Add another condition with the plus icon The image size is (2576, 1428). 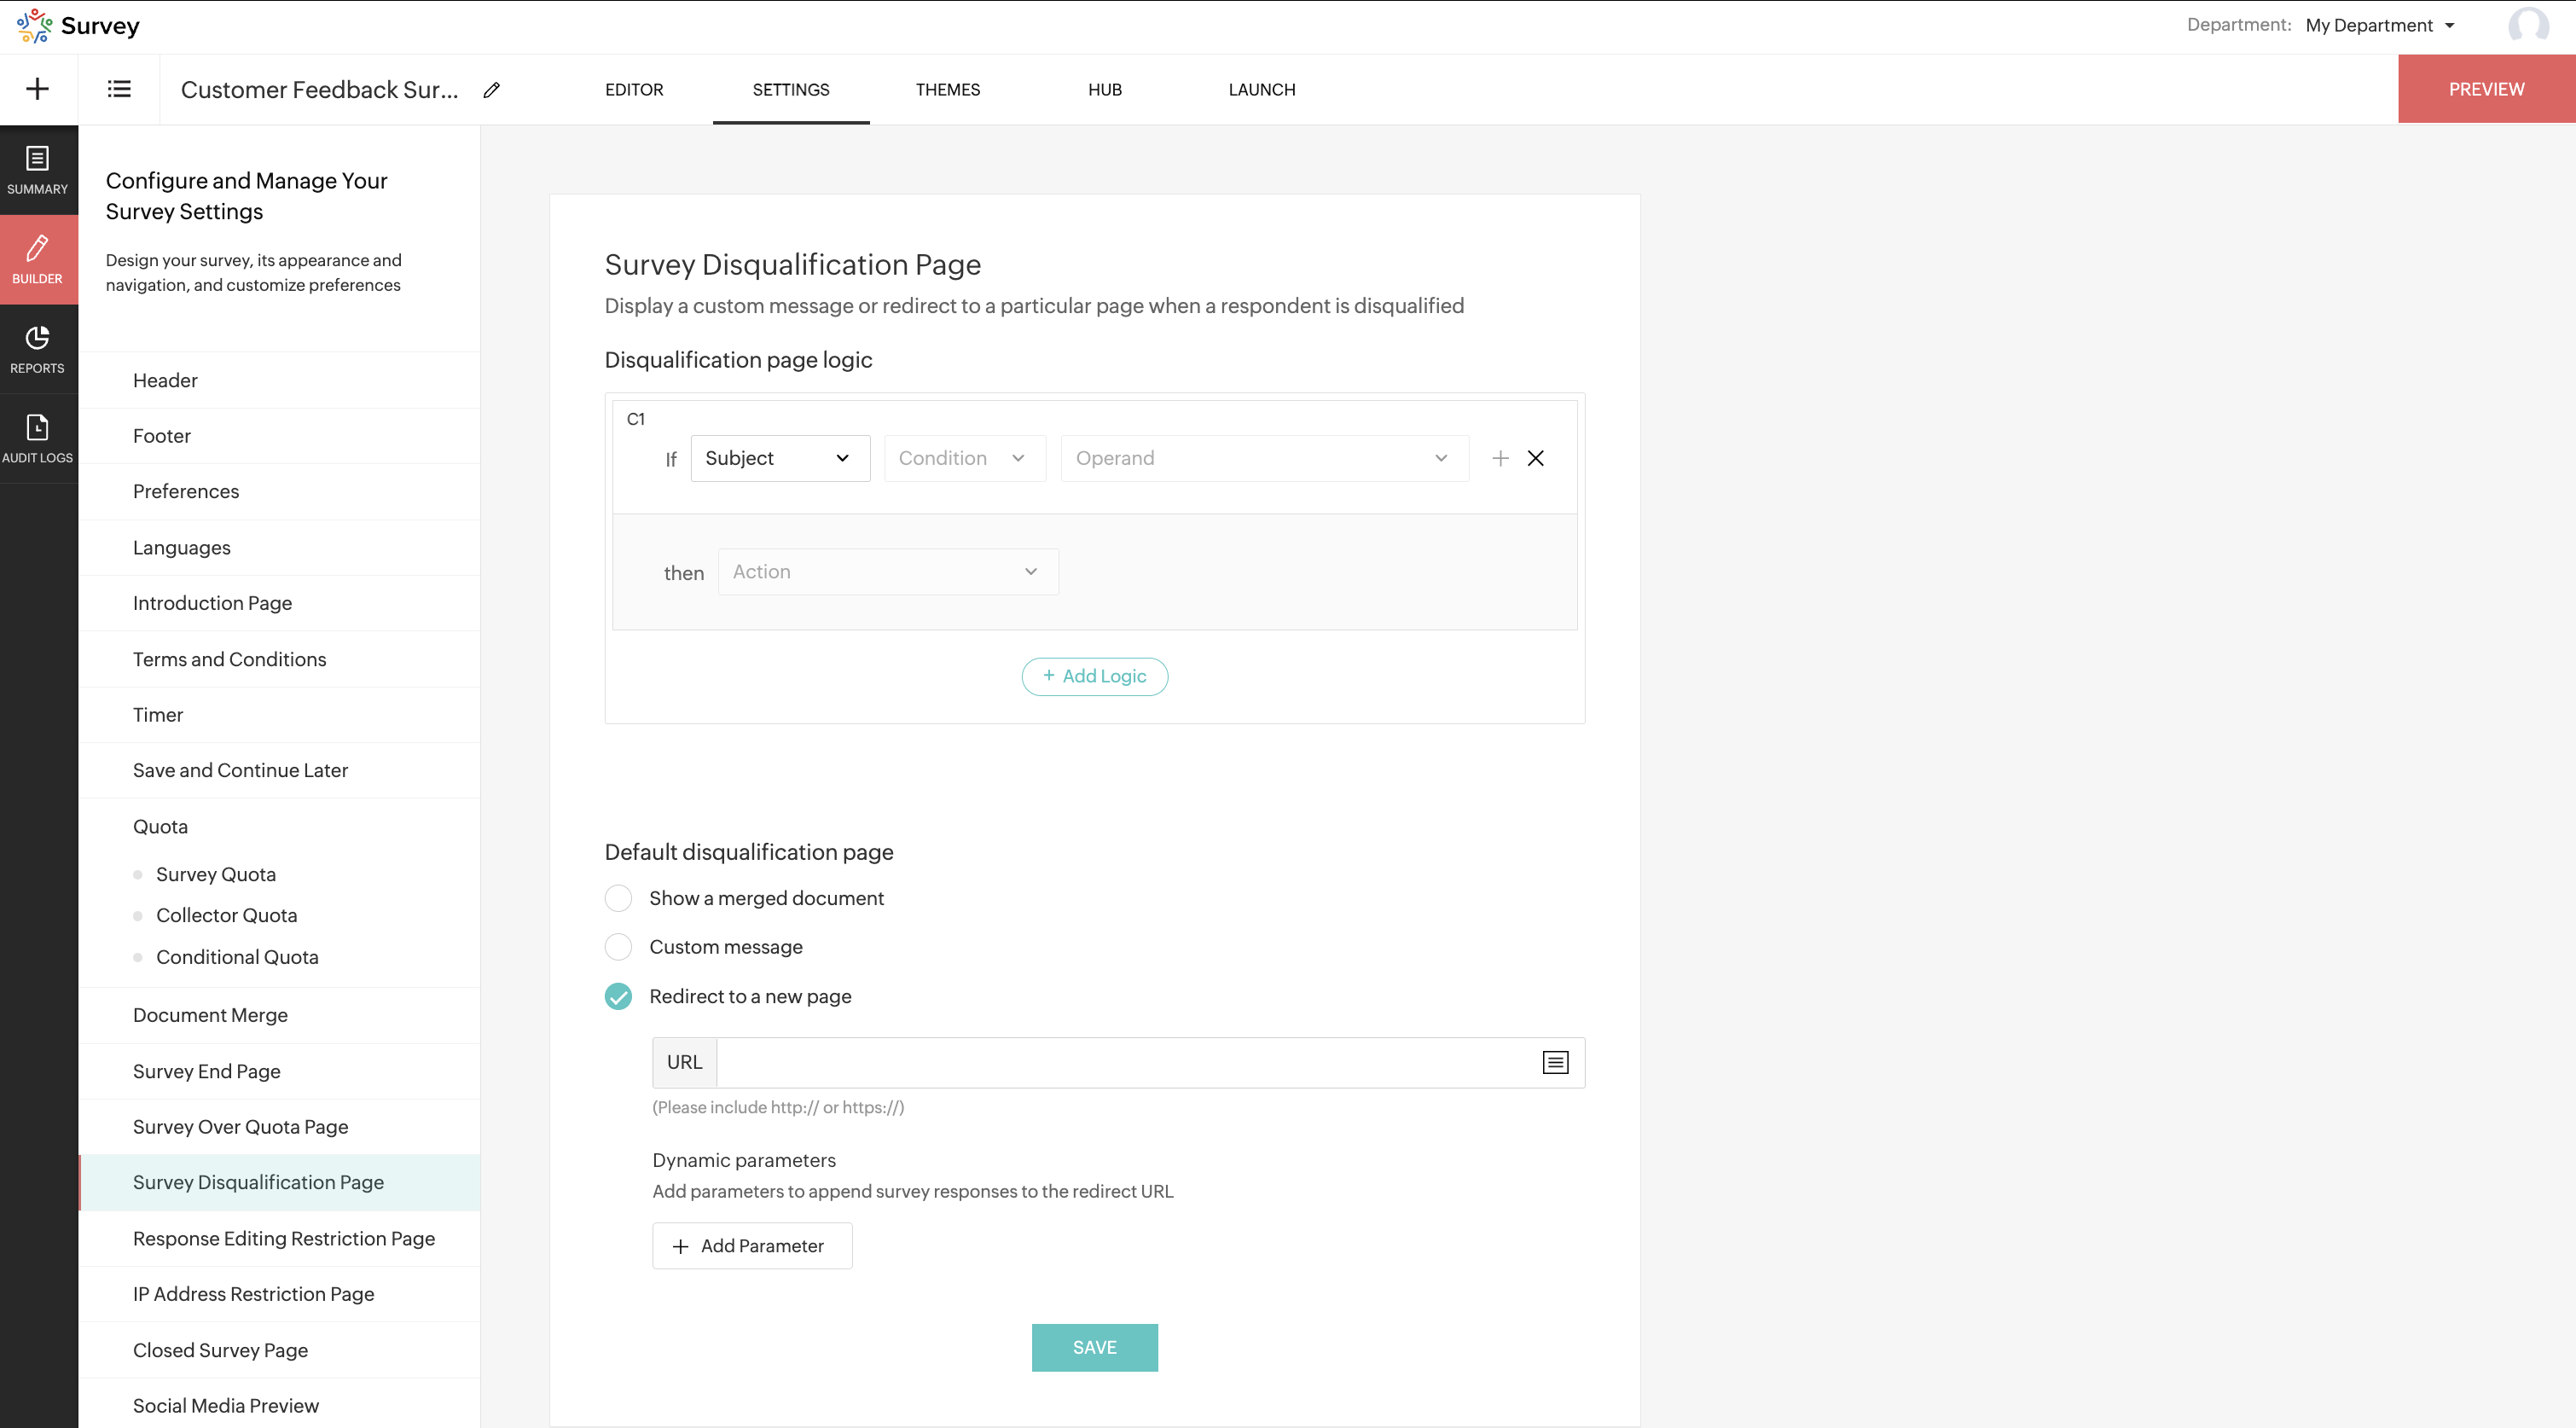1499,458
